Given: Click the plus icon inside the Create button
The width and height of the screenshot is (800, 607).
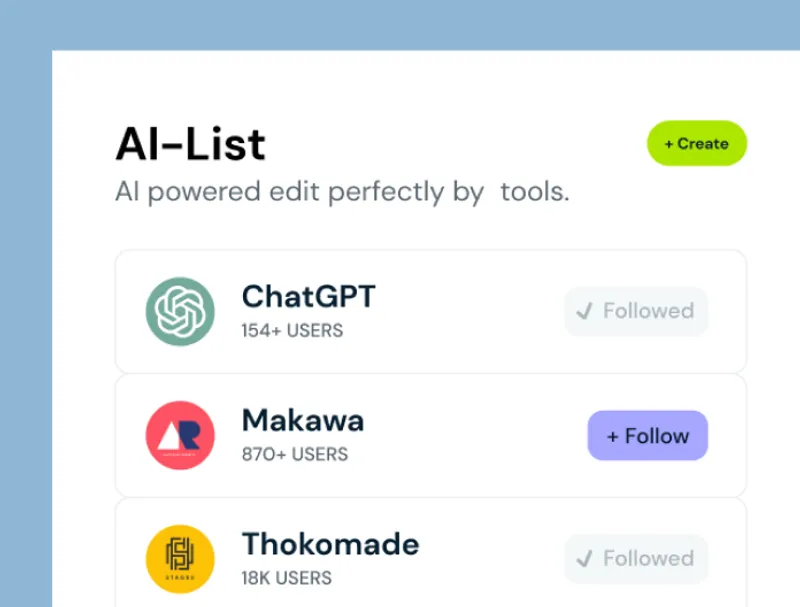Looking at the screenshot, I should click(x=669, y=143).
